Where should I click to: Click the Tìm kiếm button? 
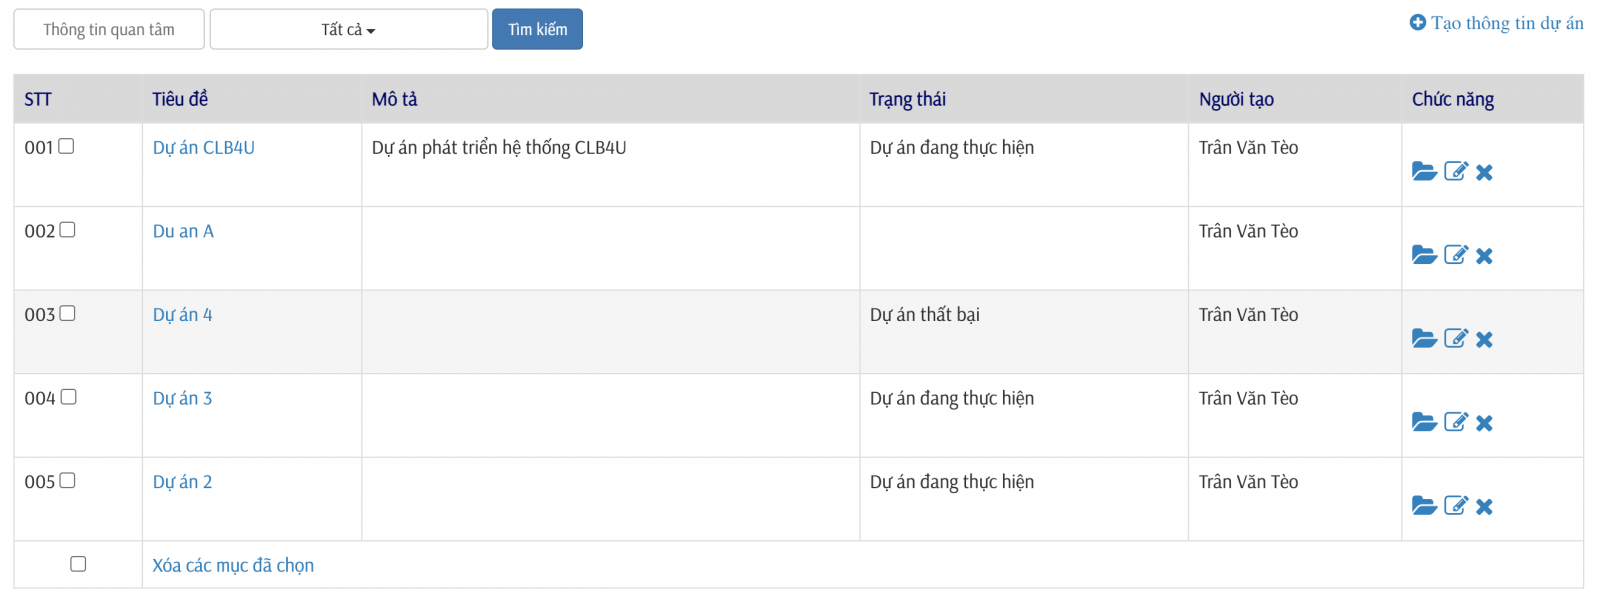(x=537, y=29)
